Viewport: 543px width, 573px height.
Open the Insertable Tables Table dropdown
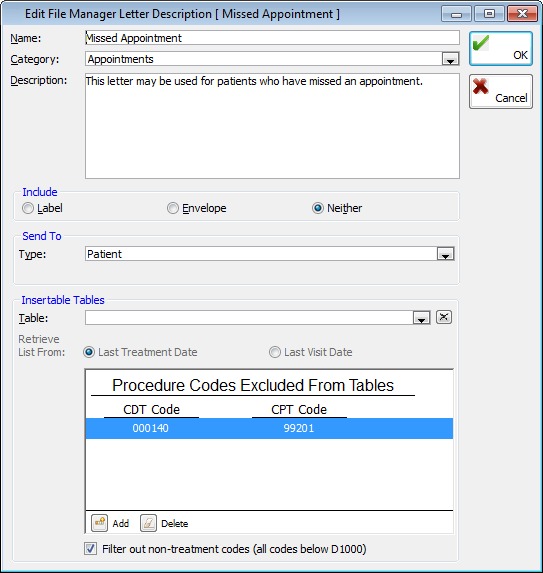point(421,318)
